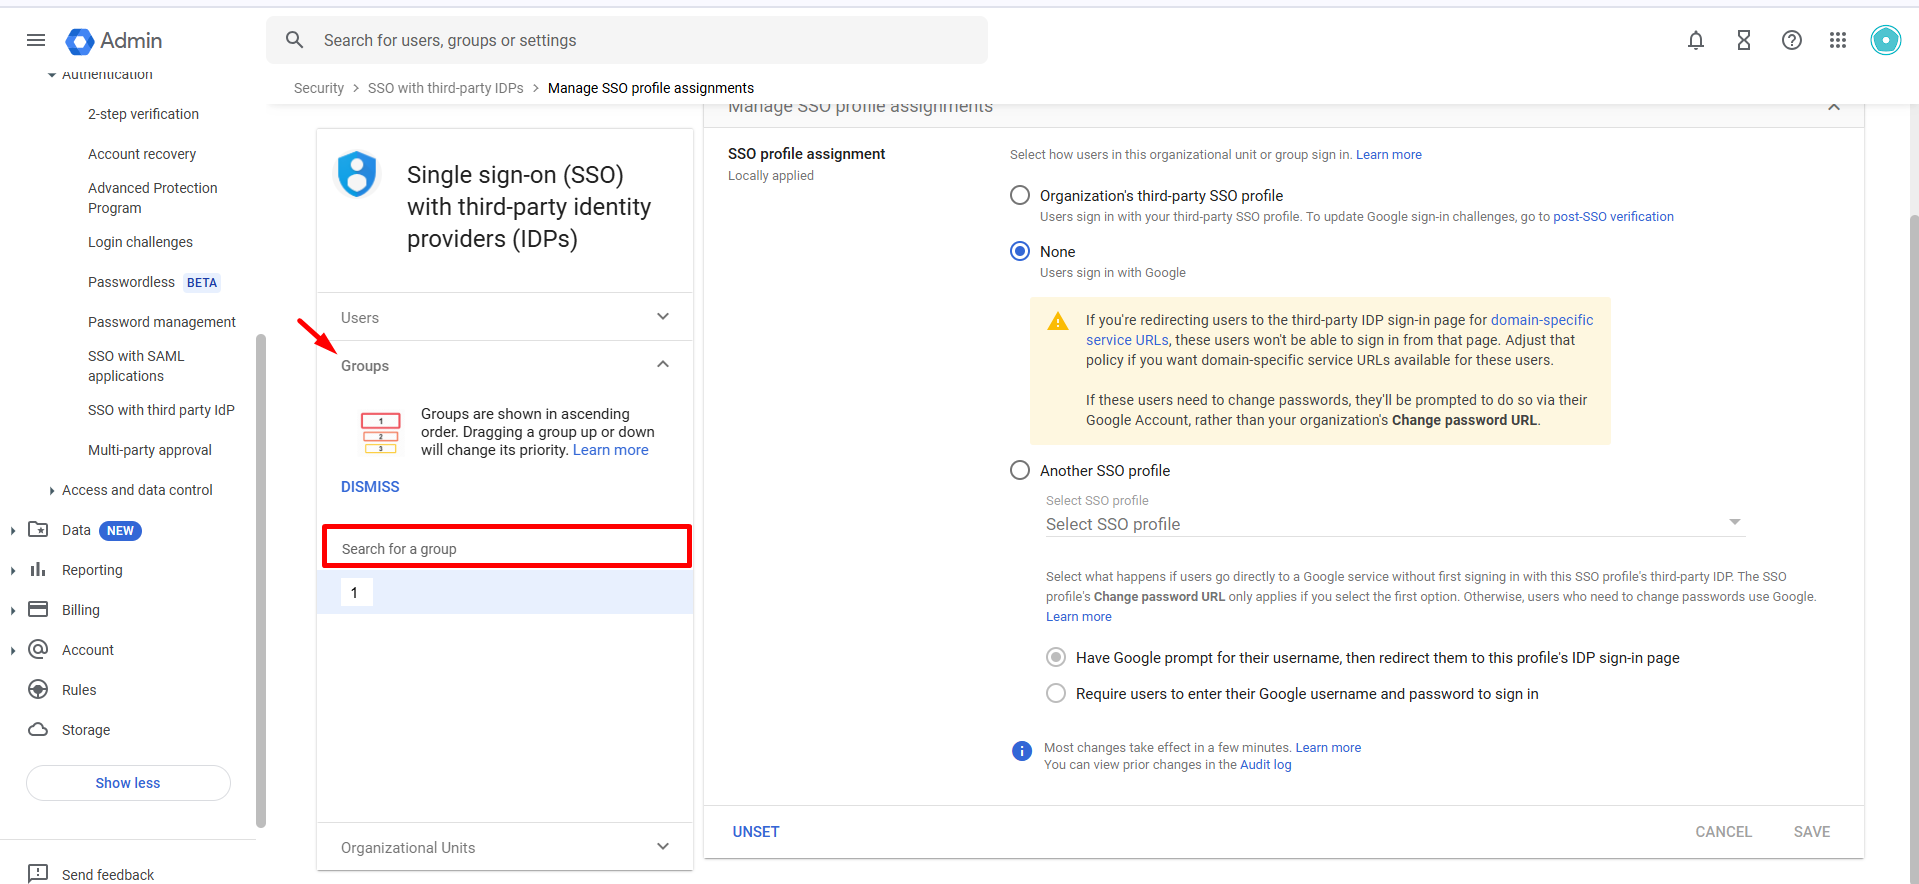This screenshot has height=884, width=1919.
Task: Click the blue info icon
Action: [x=1022, y=751]
